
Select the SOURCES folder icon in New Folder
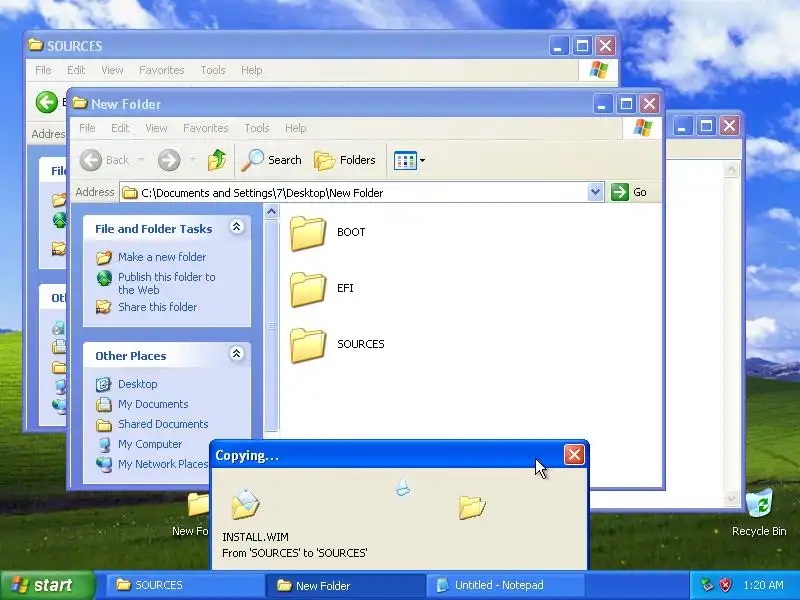pos(308,345)
